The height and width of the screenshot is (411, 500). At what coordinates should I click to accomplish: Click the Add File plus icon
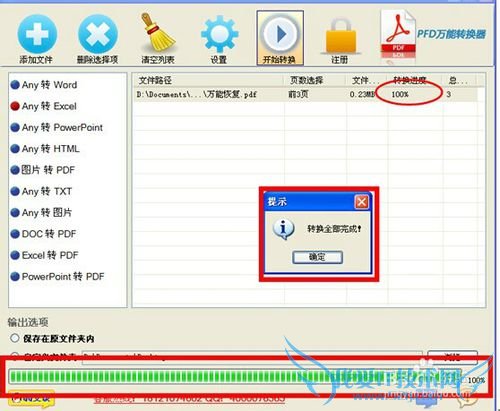[37, 34]
